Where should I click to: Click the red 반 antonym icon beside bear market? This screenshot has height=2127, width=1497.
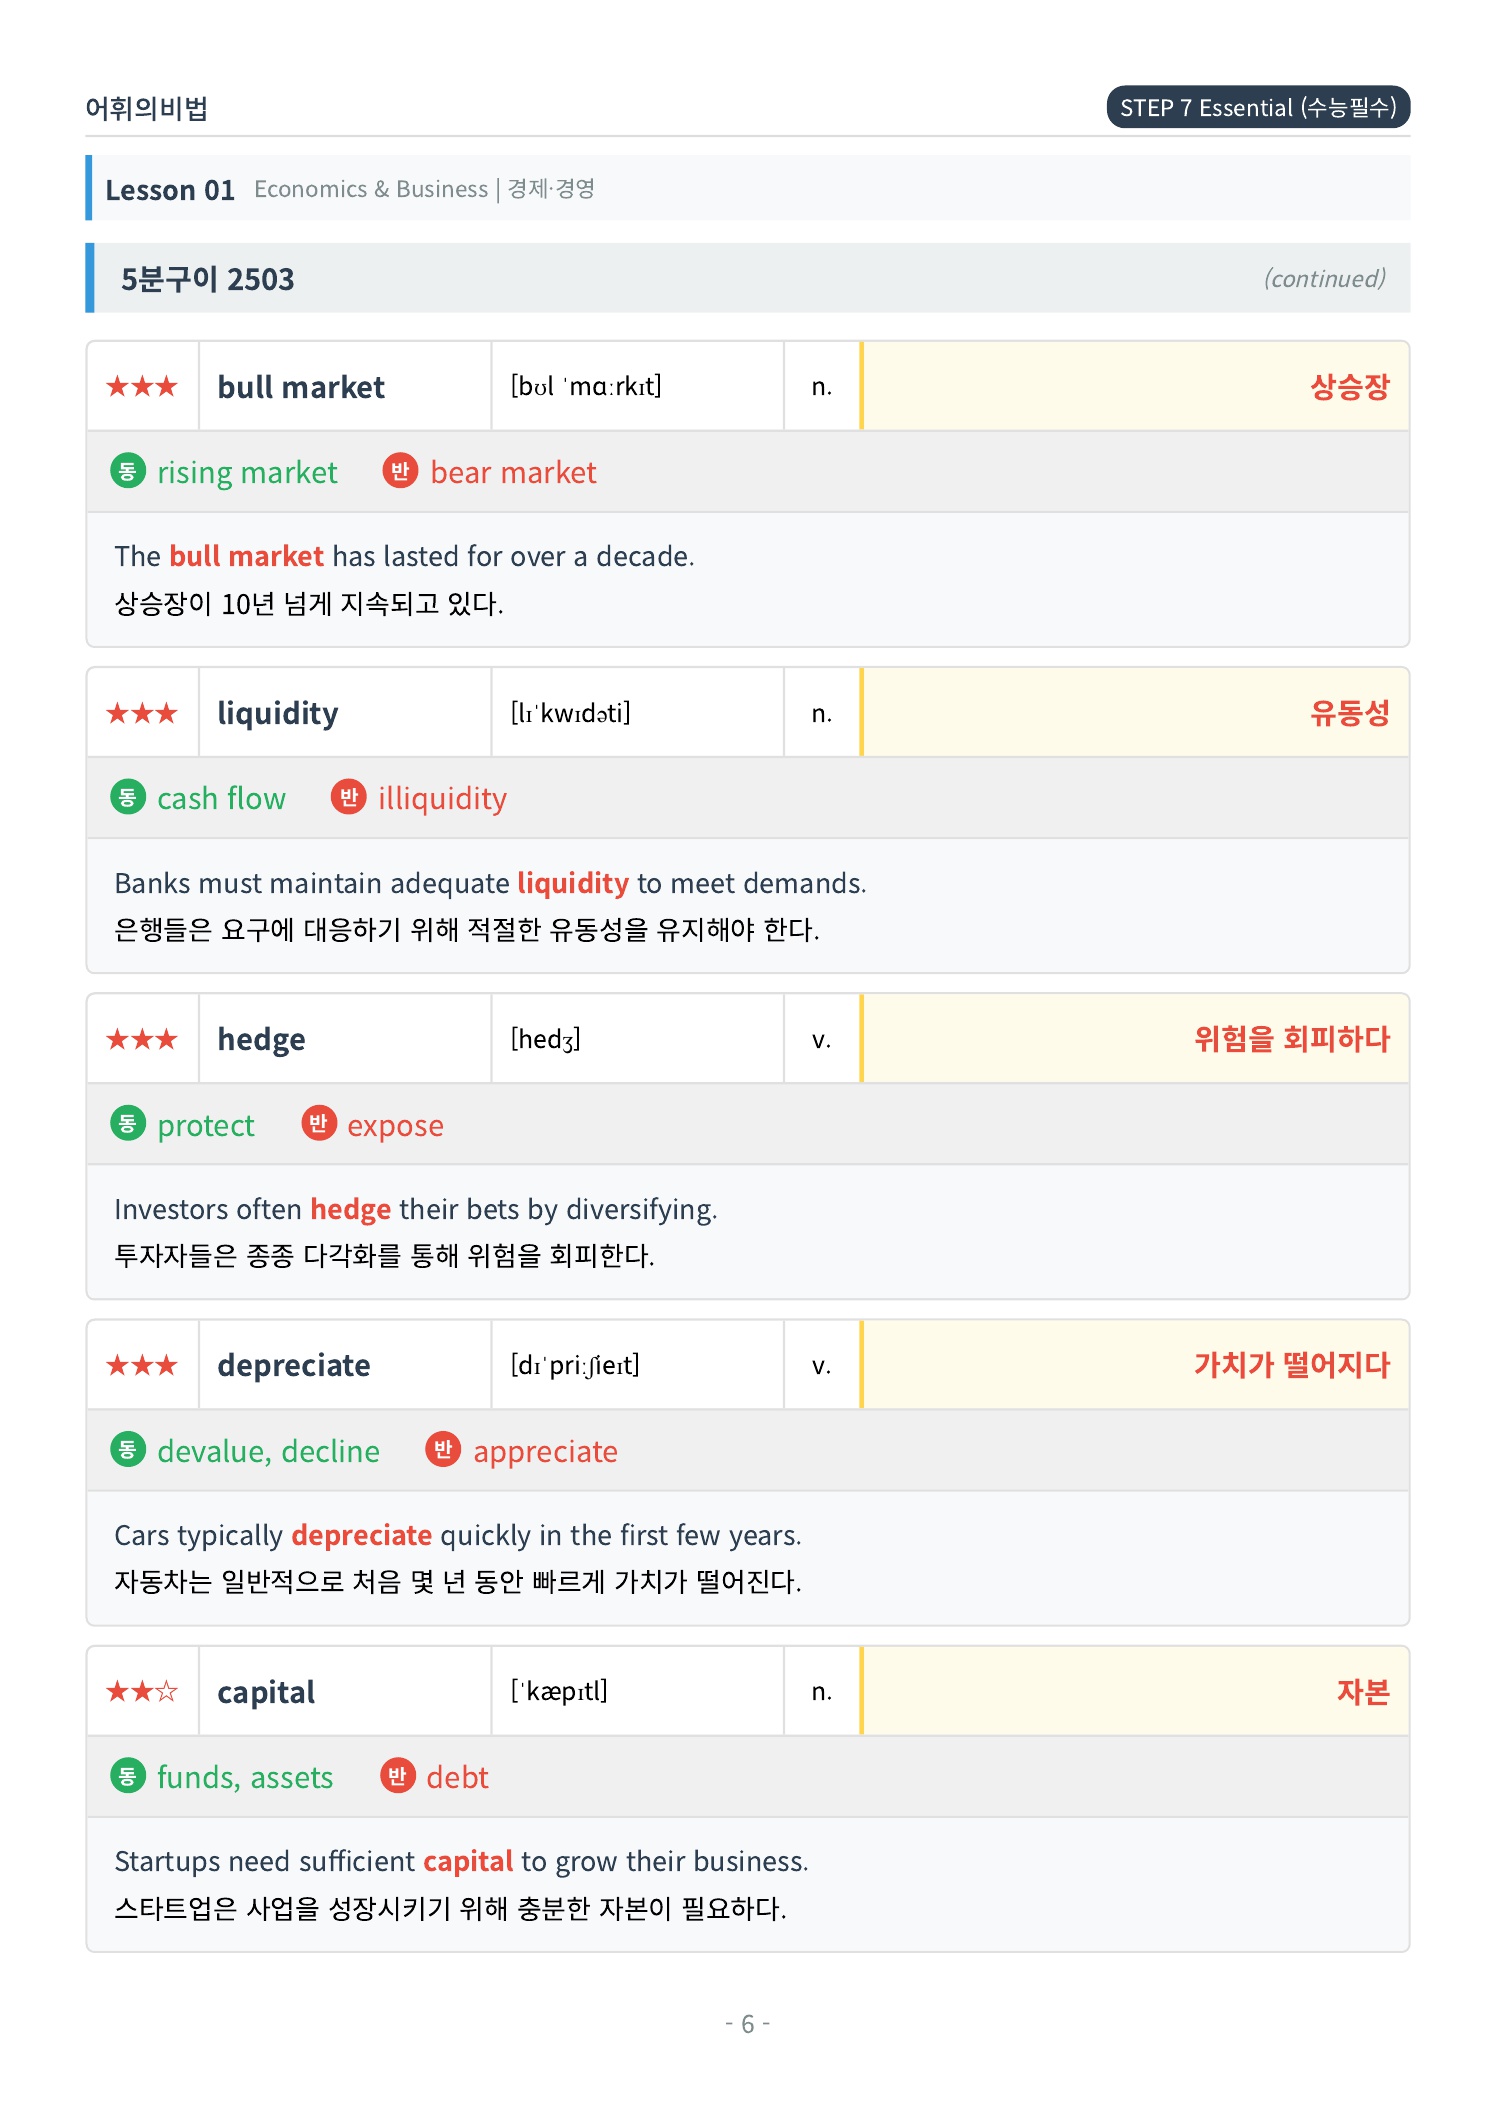pyautogui.click(x=400, y=471)
